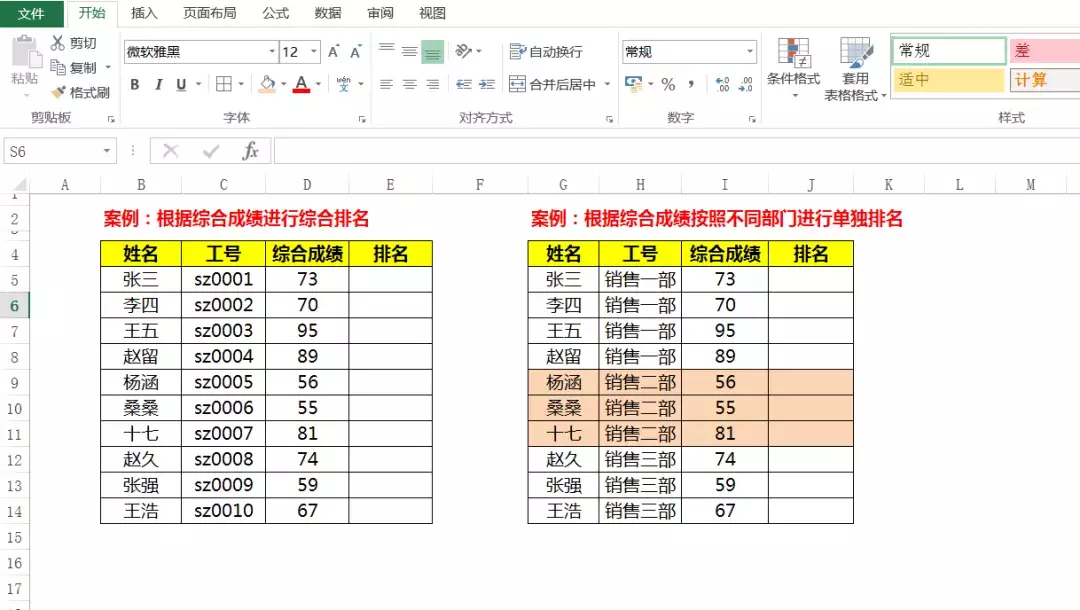The image size is (1080, 610).
Task: Open the Name Box dropdown arrow
Action: click(x=107, y=151)
